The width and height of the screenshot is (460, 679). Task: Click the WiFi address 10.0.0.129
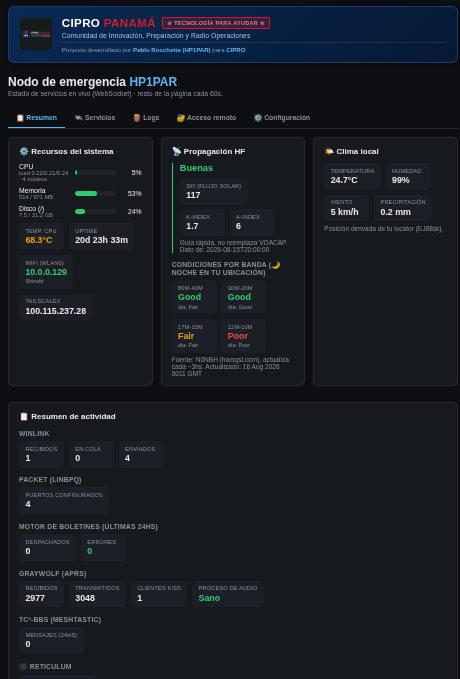(46, 272)
